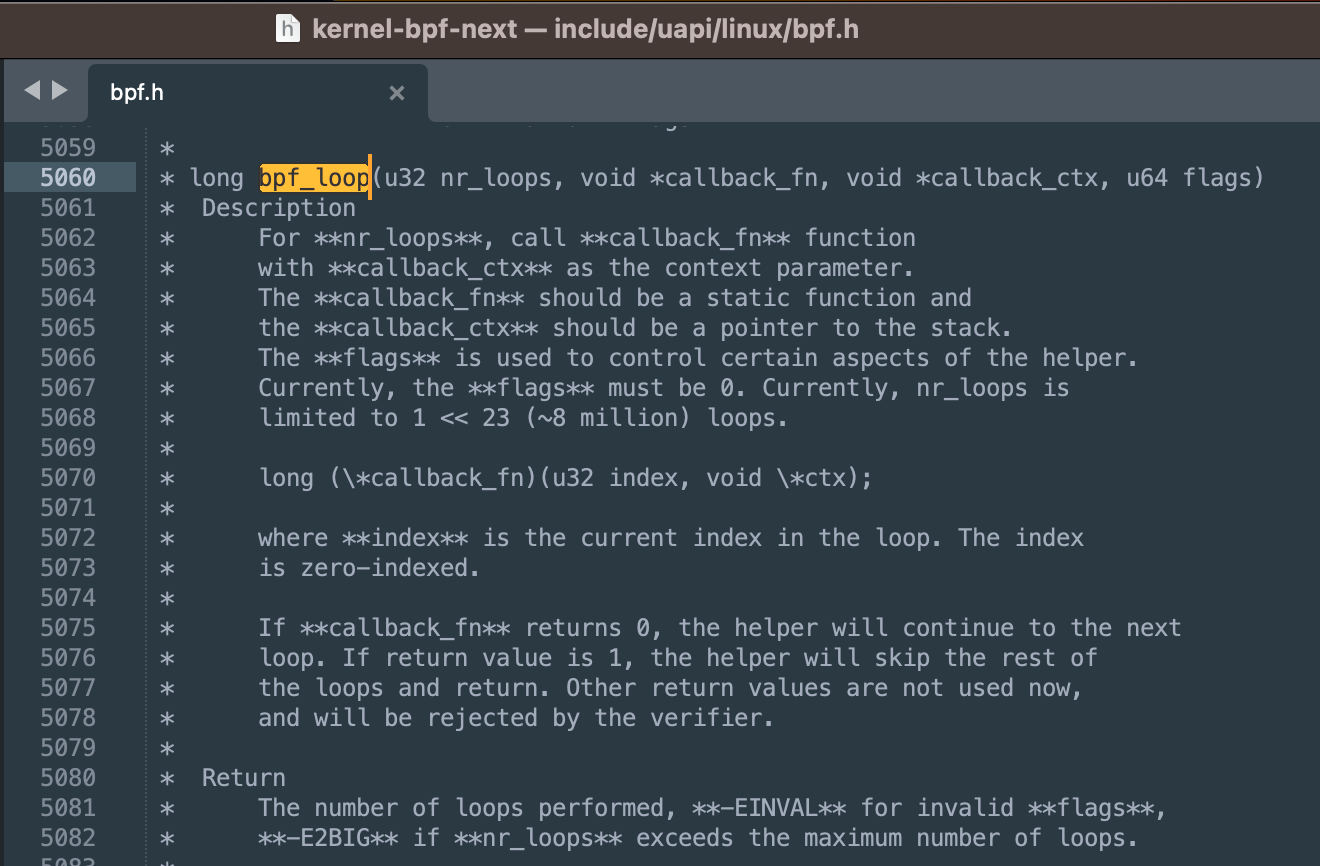Place cursor on the Description heading
Screen dimensions: 1320x866
coord(279,208)
